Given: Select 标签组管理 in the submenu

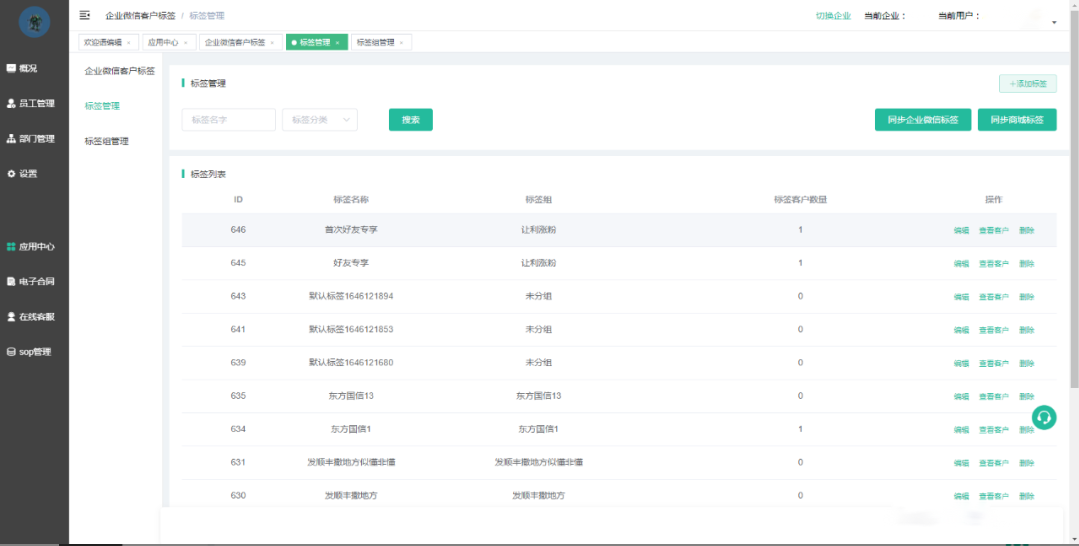Looking at the screenshot, I should (107, 141).
